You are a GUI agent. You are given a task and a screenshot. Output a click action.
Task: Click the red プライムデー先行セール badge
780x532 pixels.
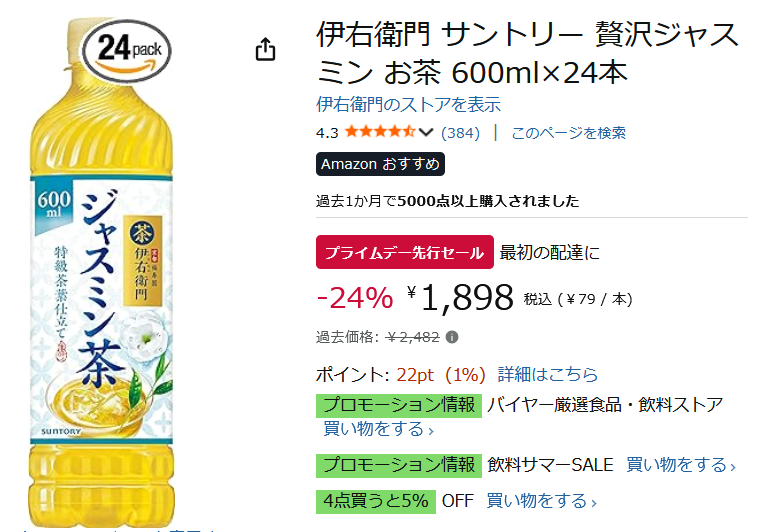tap(404, 253)
